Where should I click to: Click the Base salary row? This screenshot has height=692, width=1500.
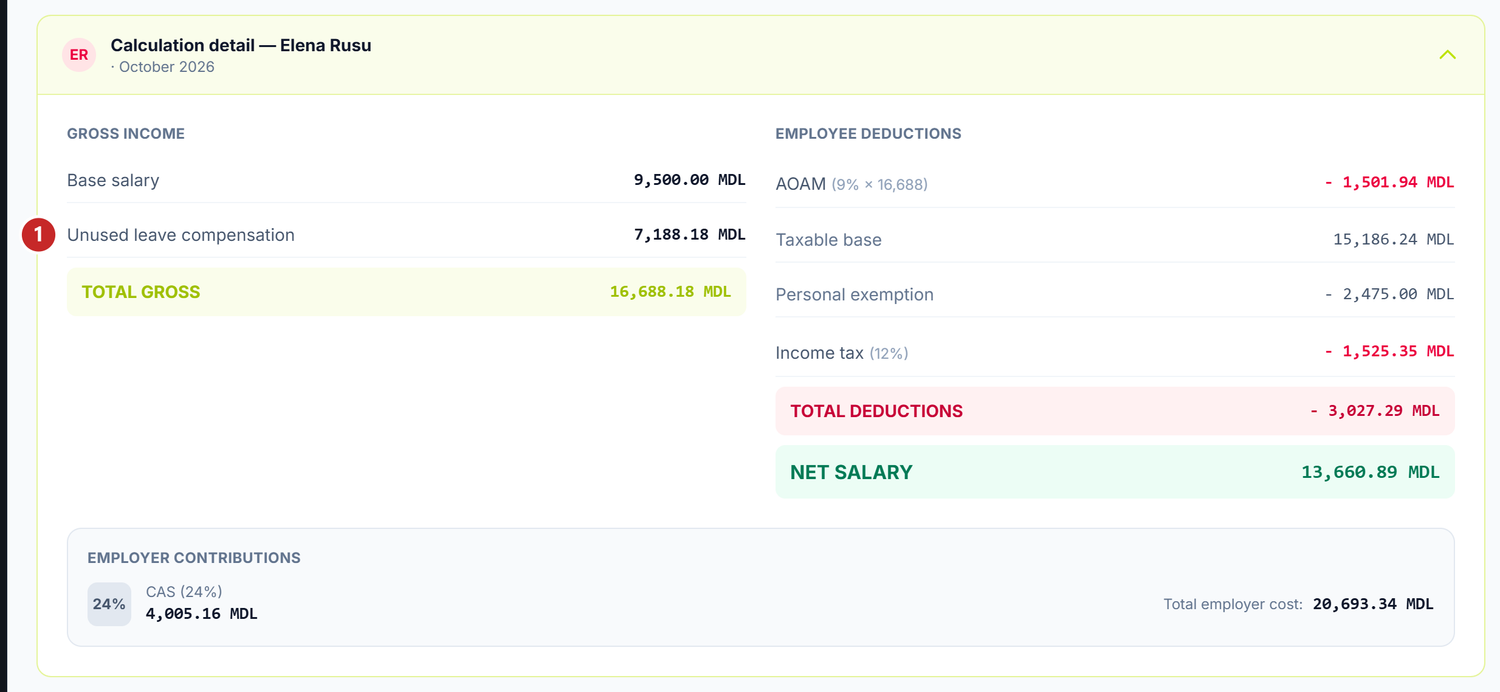[406, 180]
